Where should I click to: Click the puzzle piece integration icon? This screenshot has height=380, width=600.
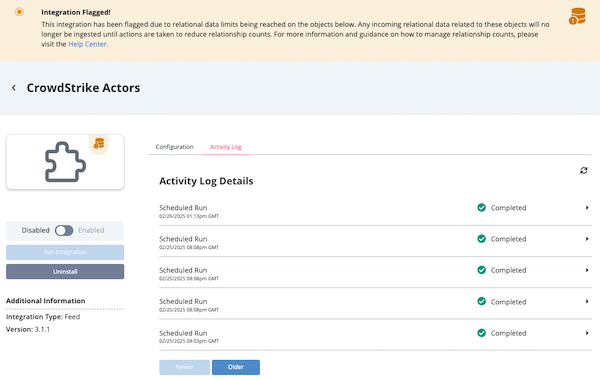[65, 162]
